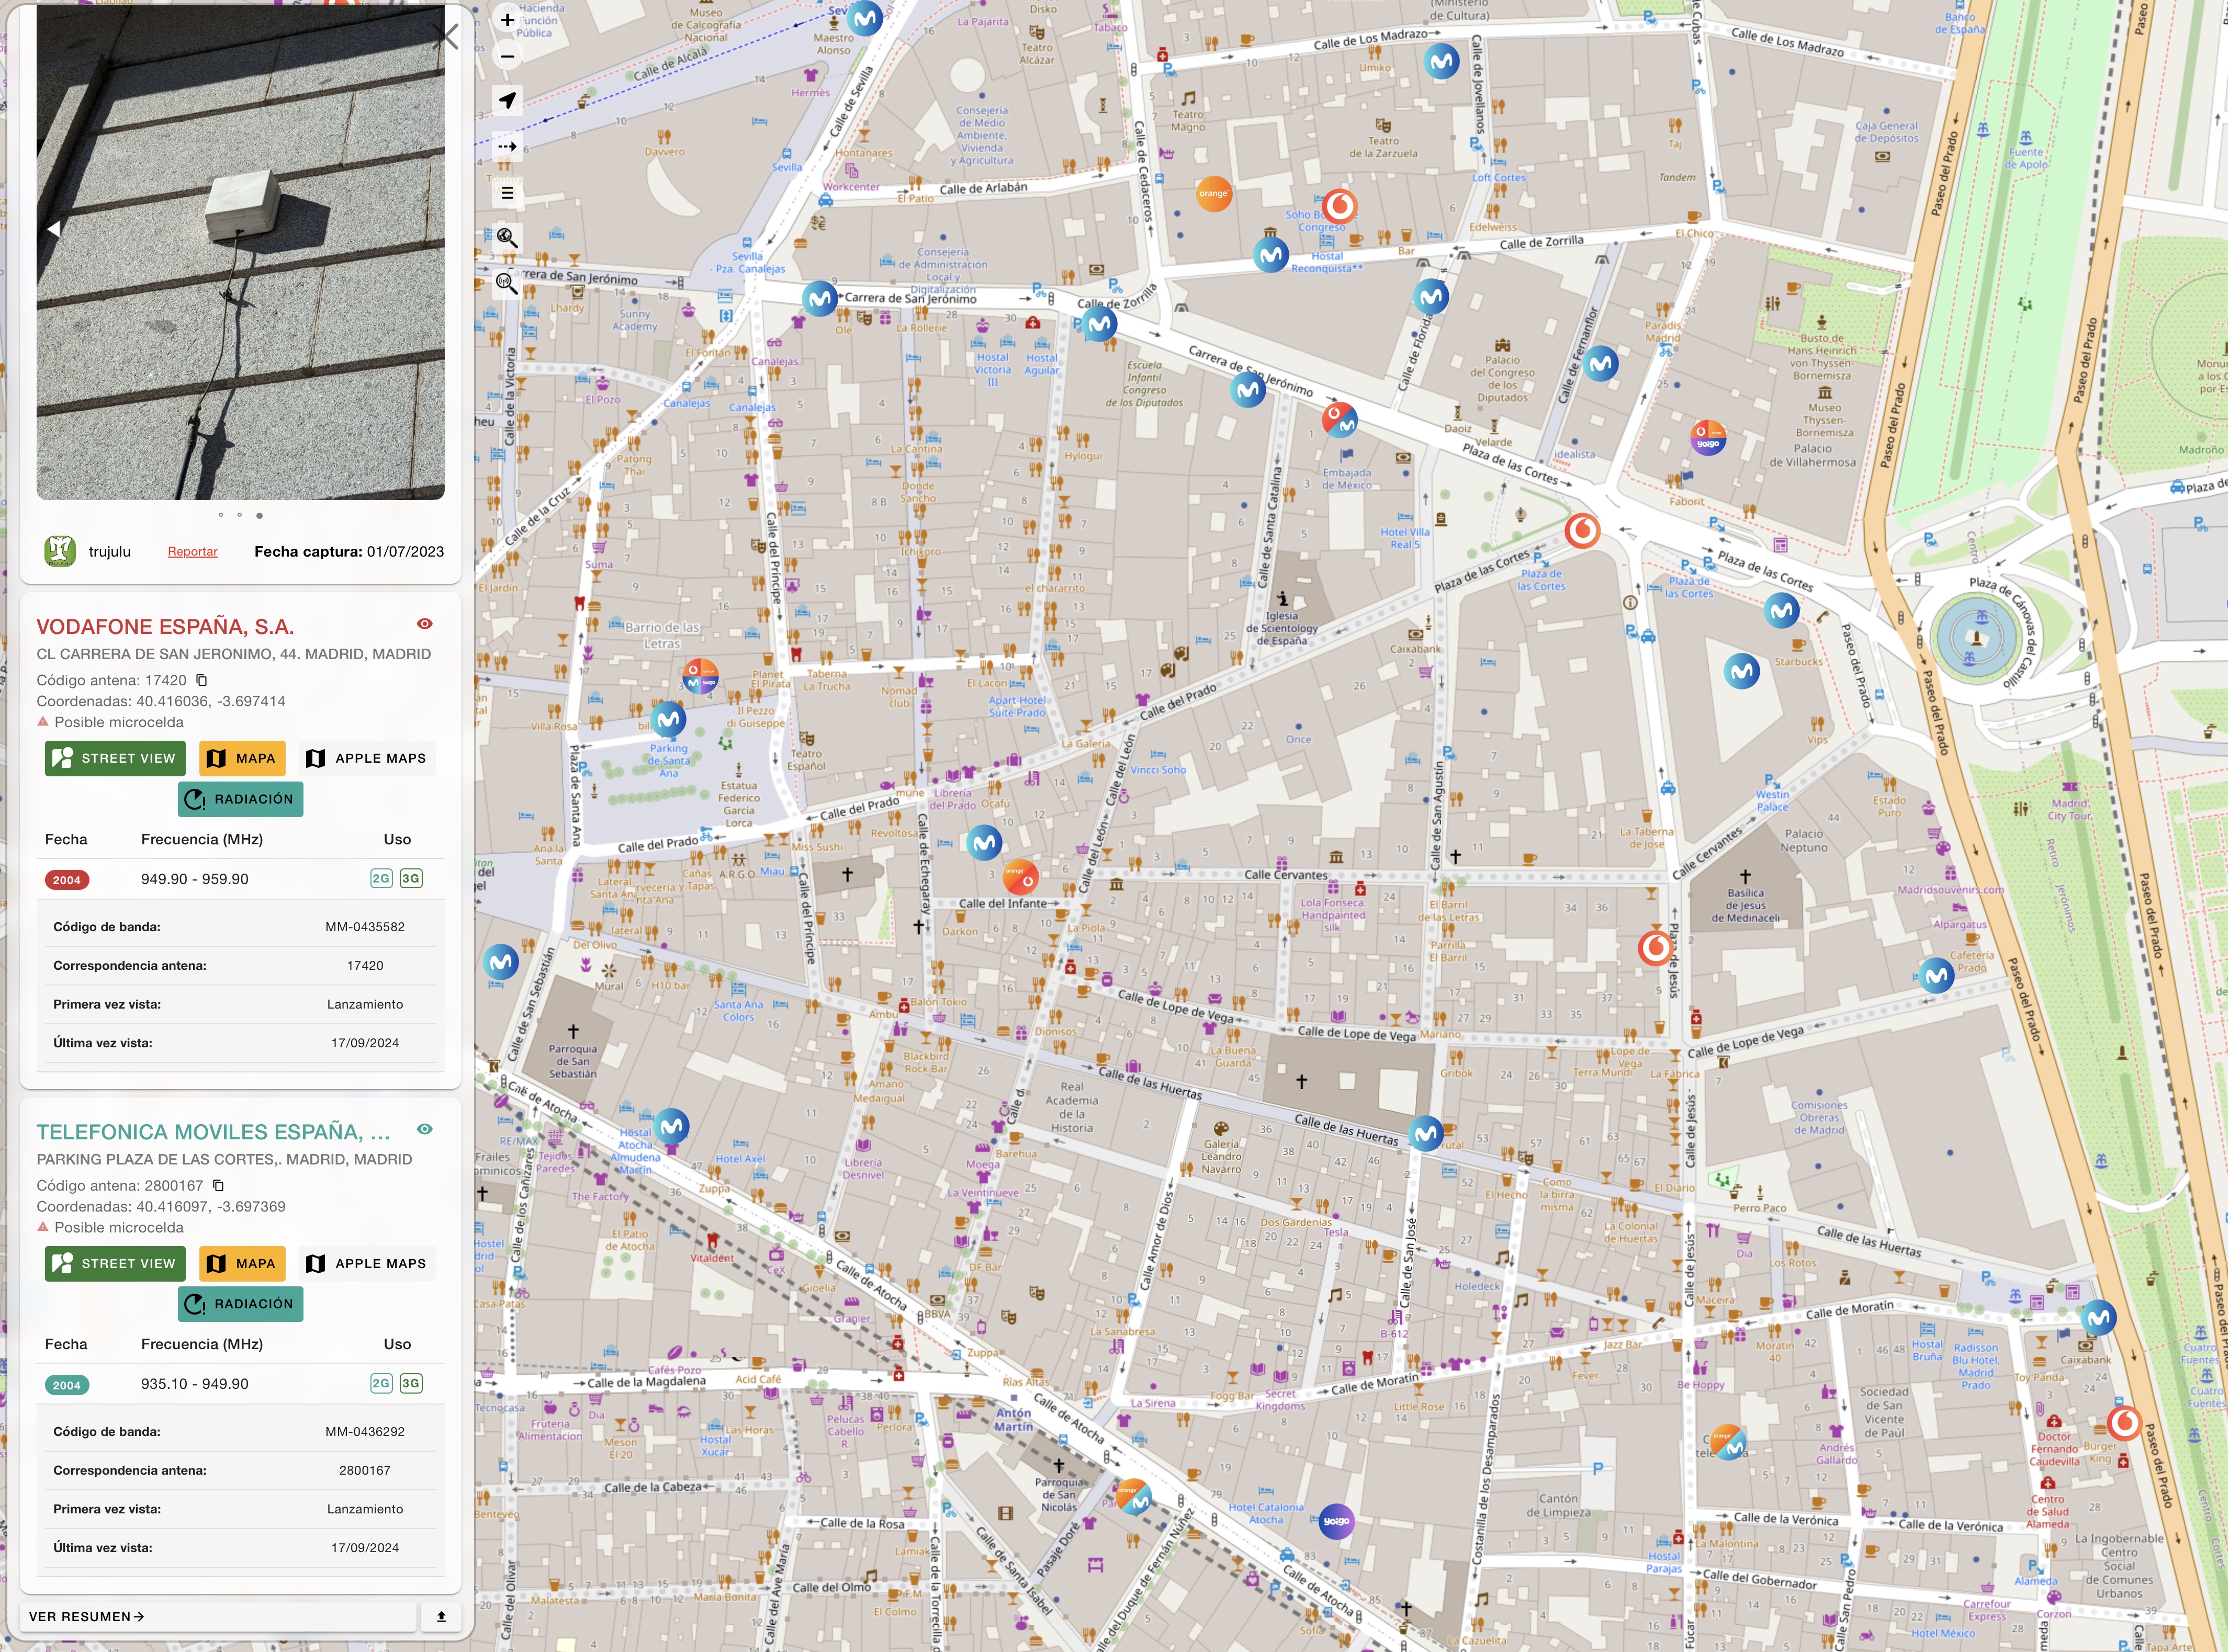The height and width of the screenshot is (1652, 2228).
Task: Select Orange marker on Calle del Infante
Action: 1020,877
